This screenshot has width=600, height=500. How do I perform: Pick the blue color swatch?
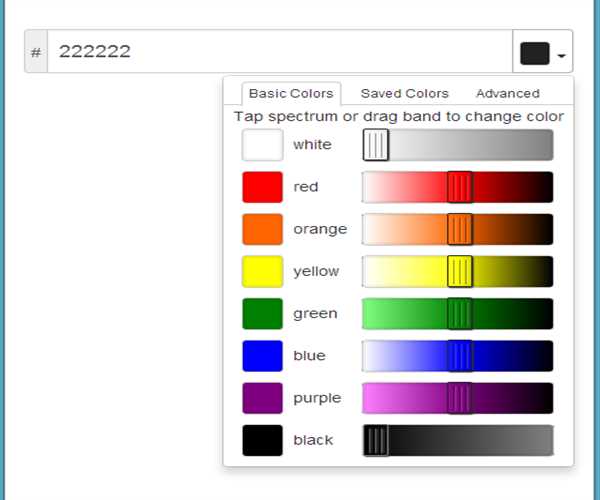pyautogui.click(x=262, y=355)
